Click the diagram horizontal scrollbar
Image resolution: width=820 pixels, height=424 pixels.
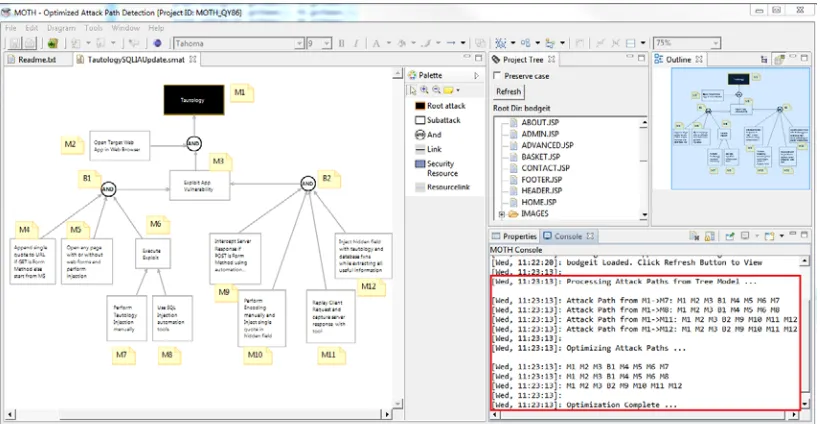point(197,414)
